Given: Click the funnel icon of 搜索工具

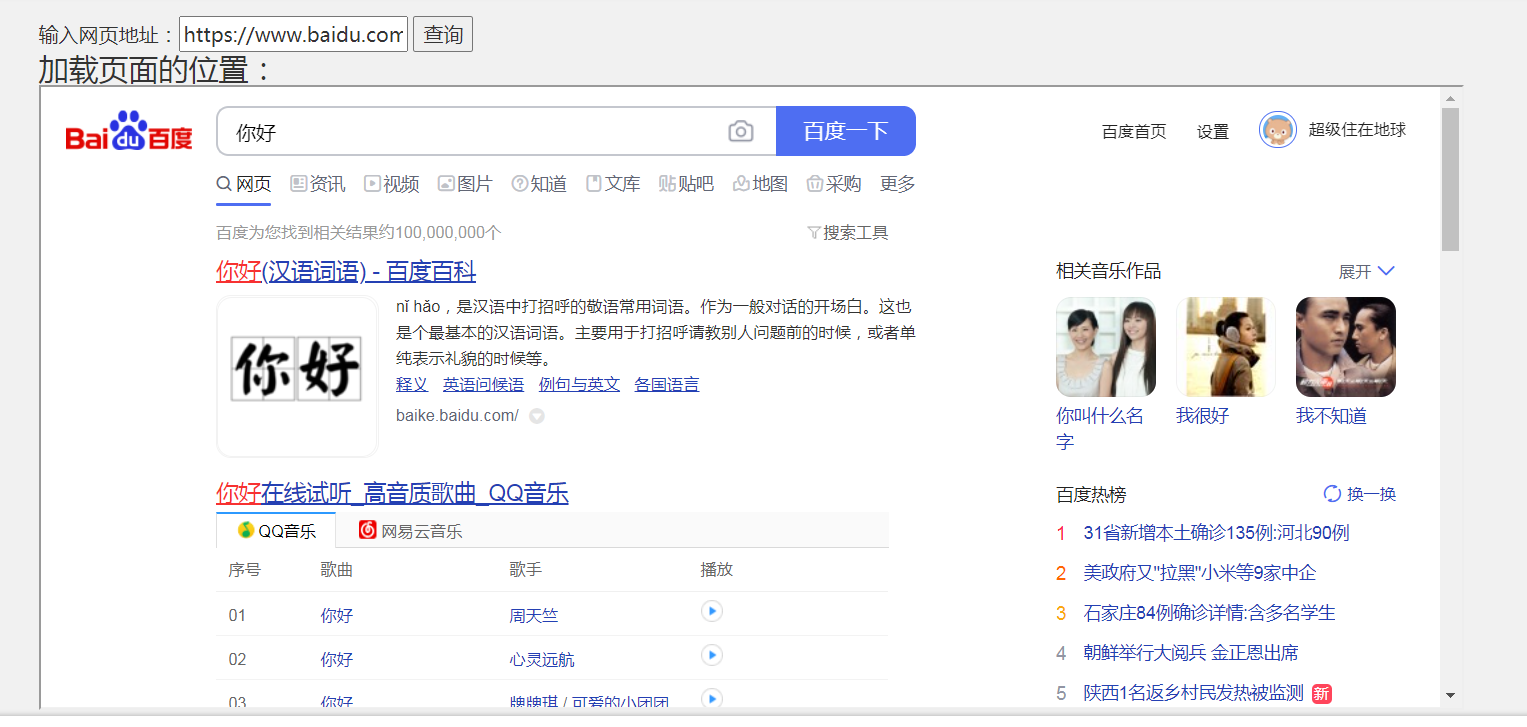Looking at the screenshot, I should coord(813,233).
